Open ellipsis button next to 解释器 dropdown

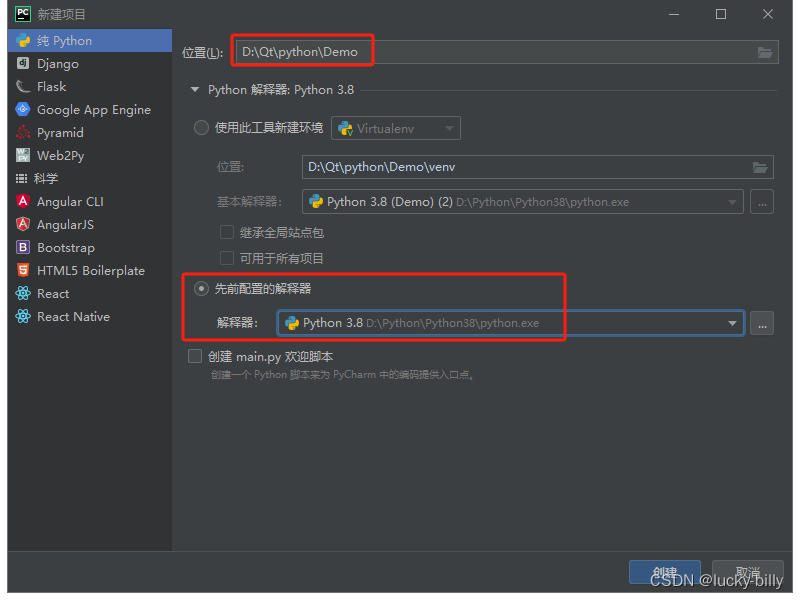tap(762, 323)
